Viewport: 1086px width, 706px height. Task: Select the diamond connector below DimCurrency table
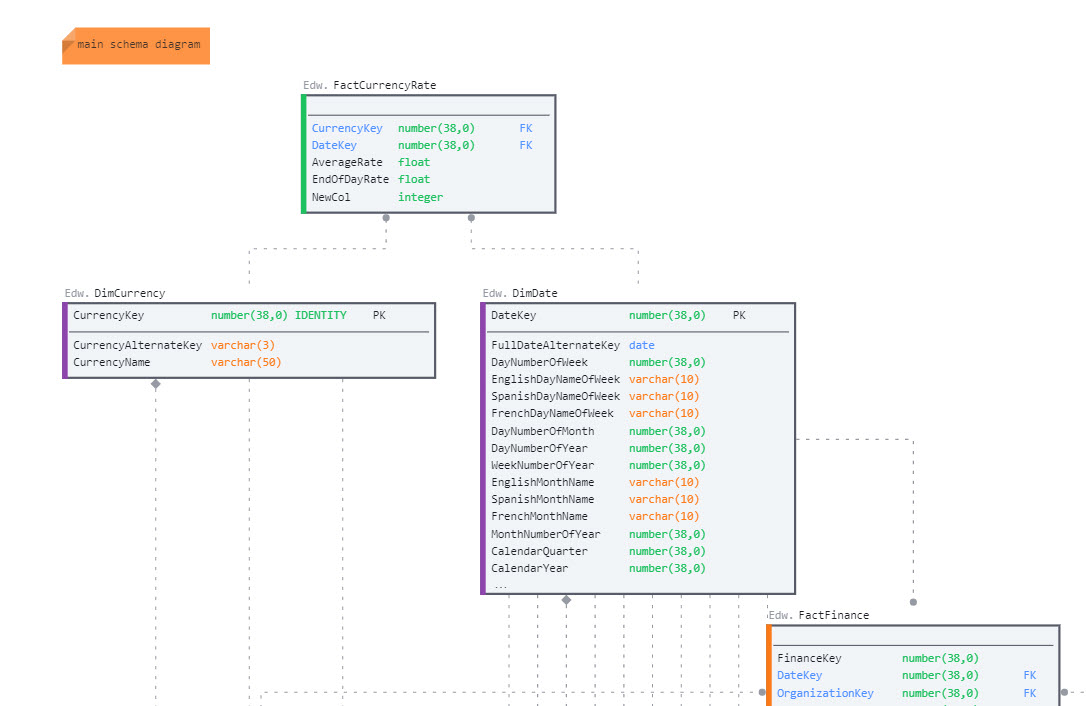coord(155,384)
